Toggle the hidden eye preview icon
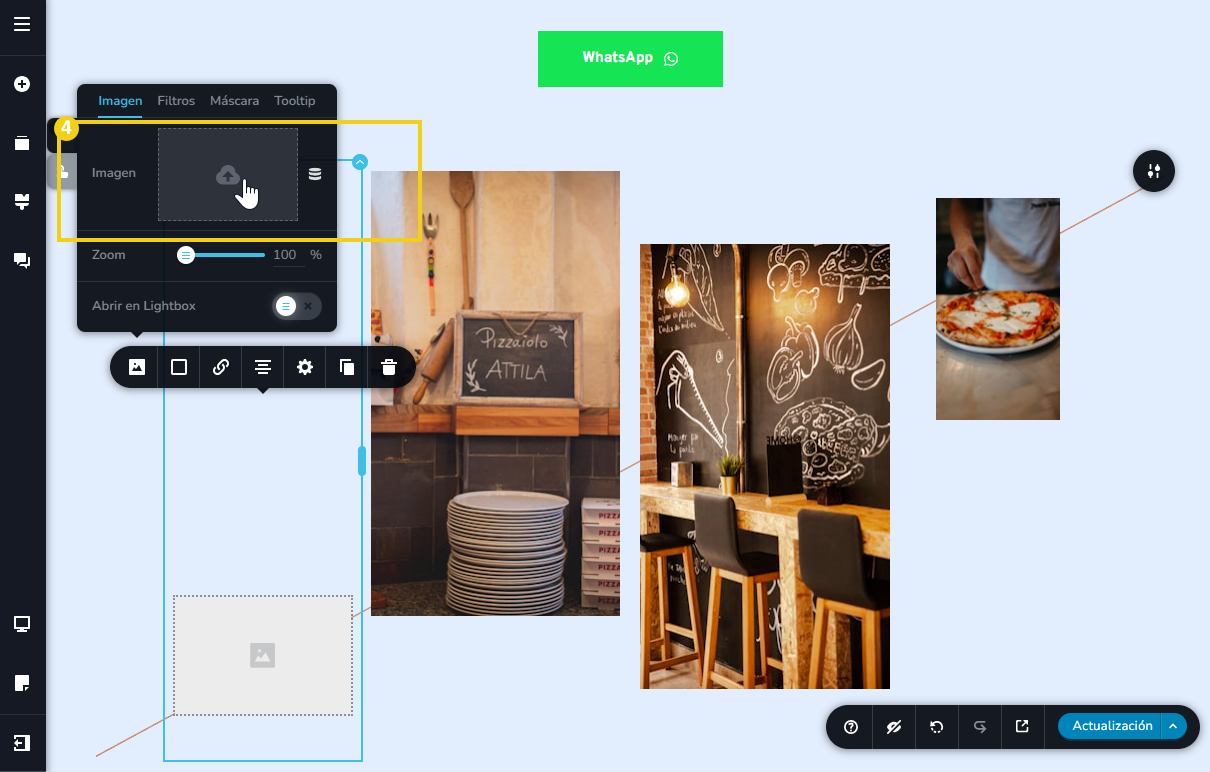The width and height of the screenshot is (1210, 772). coord(894,727)
